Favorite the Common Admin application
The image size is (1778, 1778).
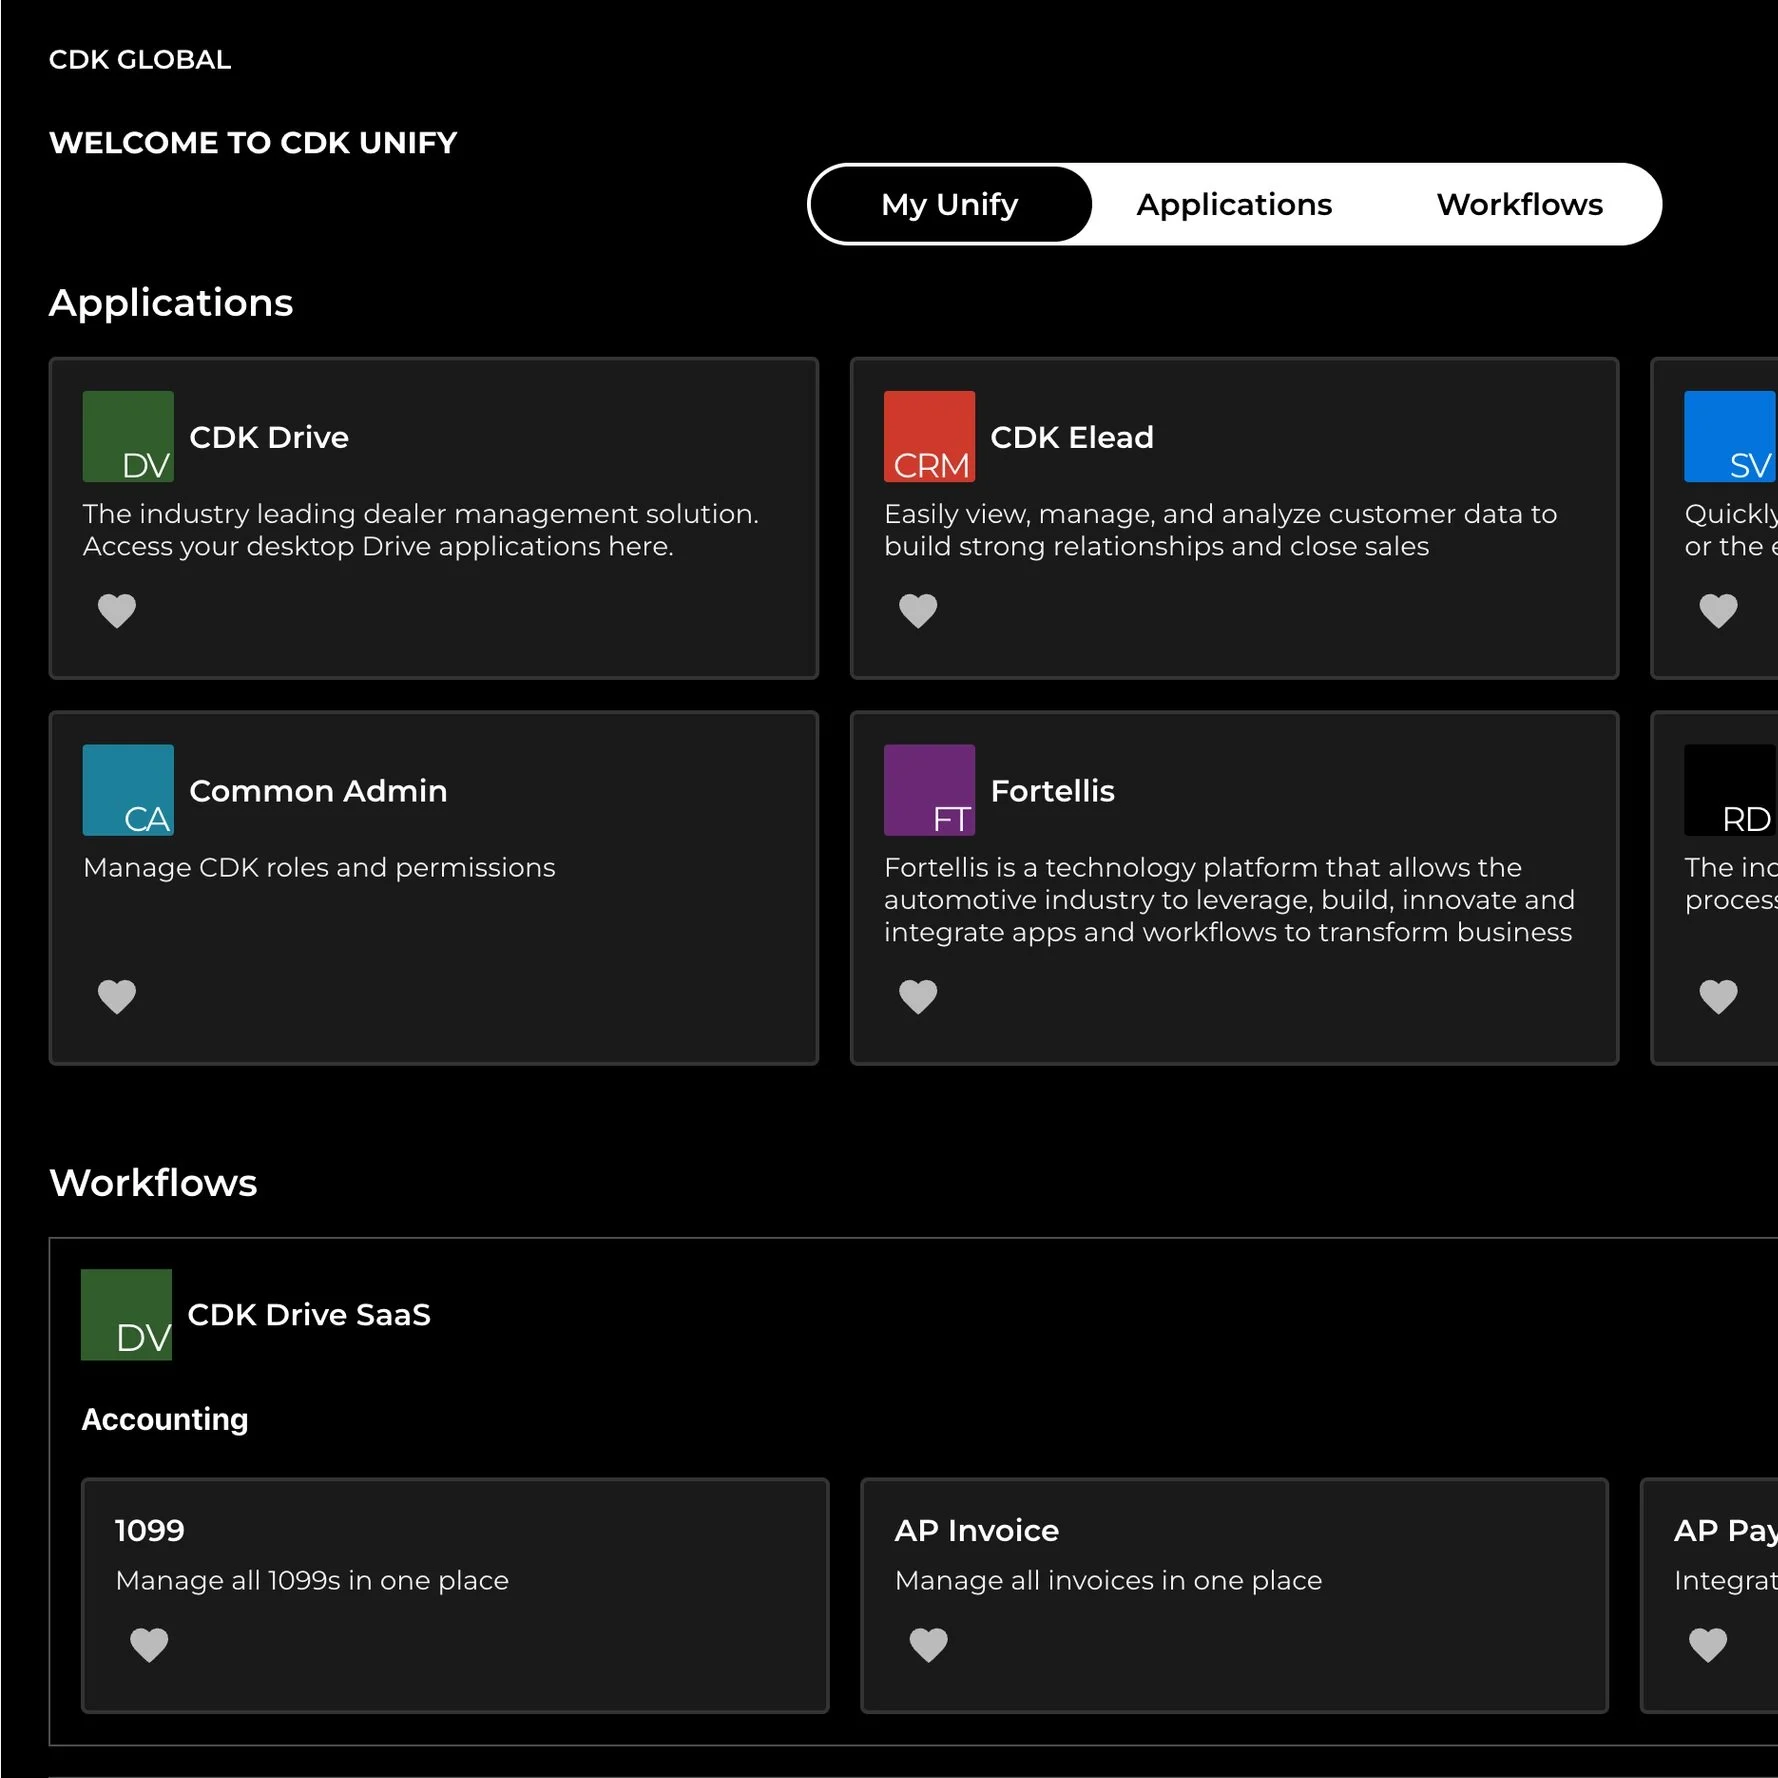click(117, 996)
